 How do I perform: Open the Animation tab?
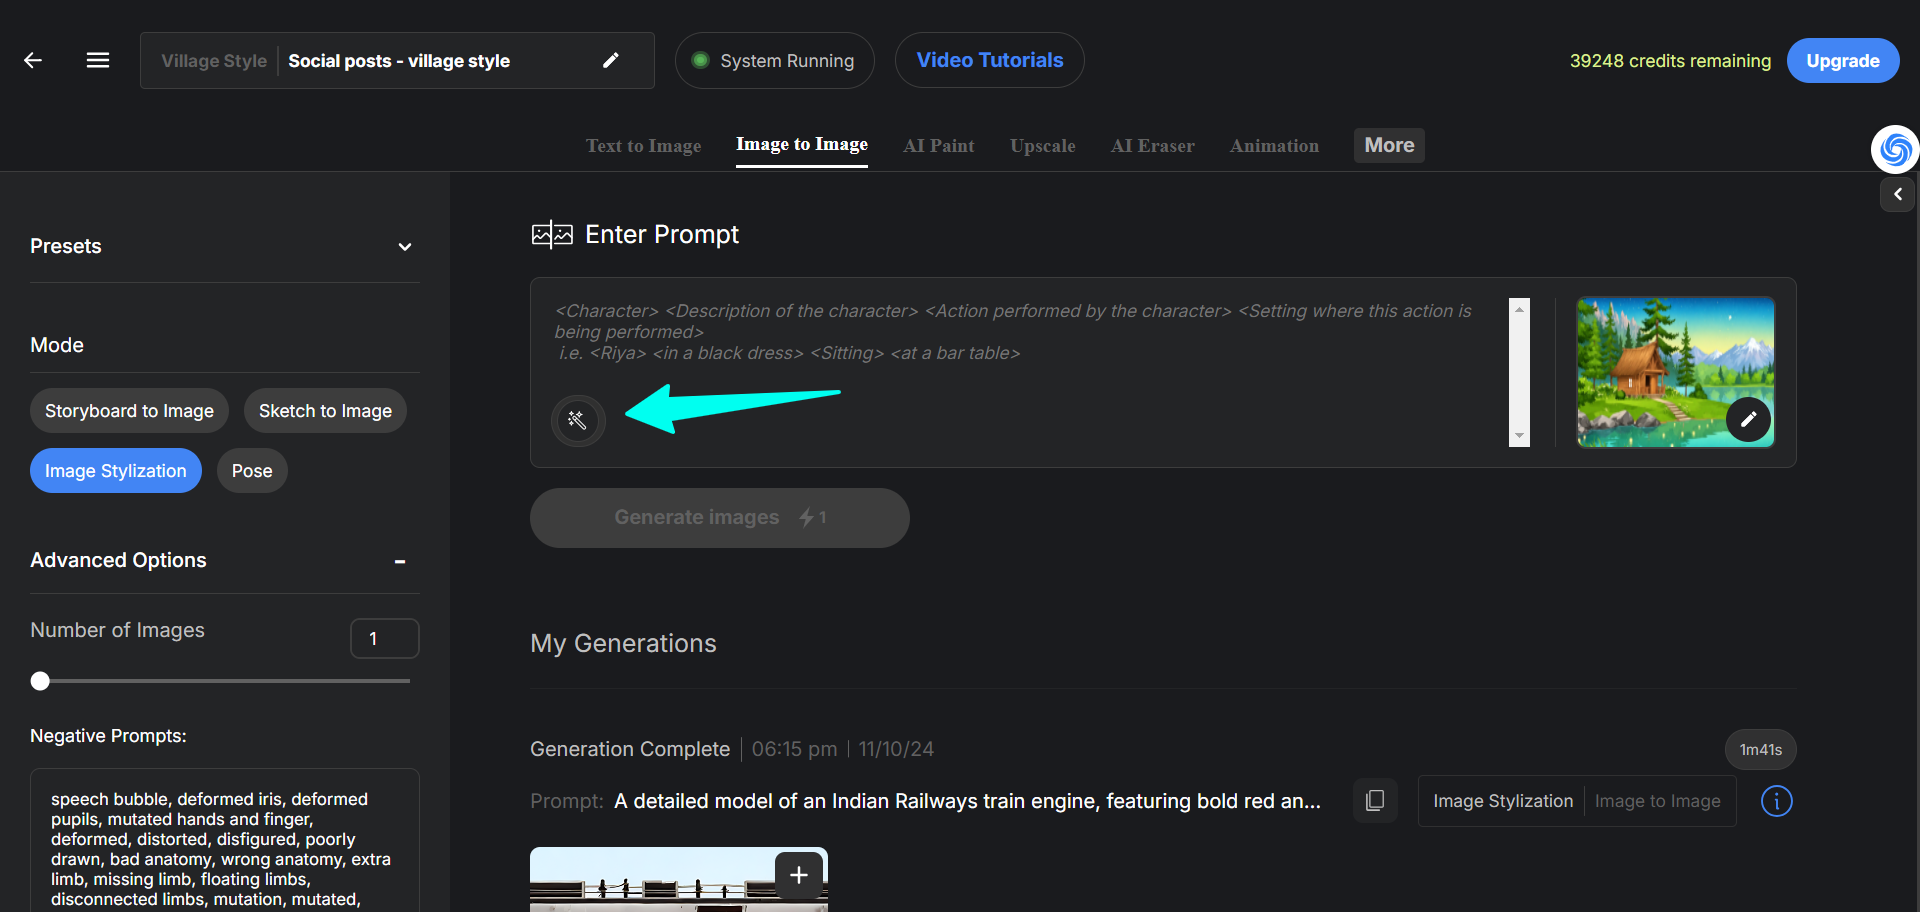coord(1274,146)
